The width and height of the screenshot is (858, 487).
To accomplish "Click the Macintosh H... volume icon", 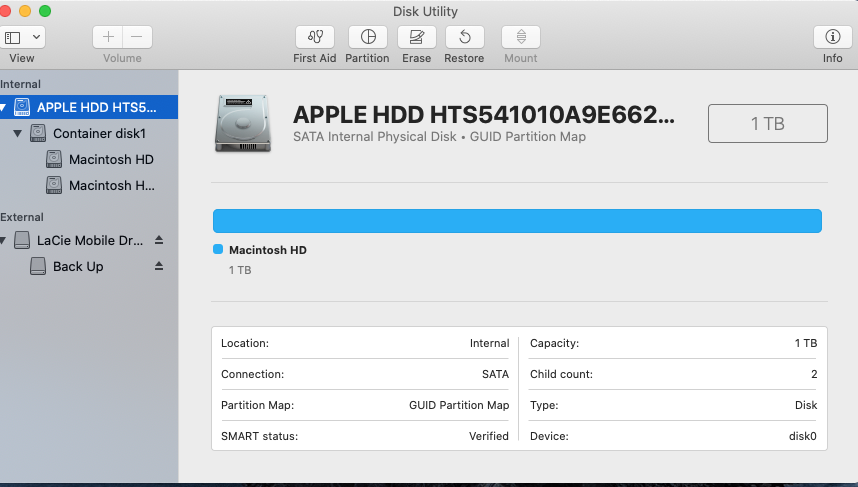I will pyautogui.click(x=54, y=185).
